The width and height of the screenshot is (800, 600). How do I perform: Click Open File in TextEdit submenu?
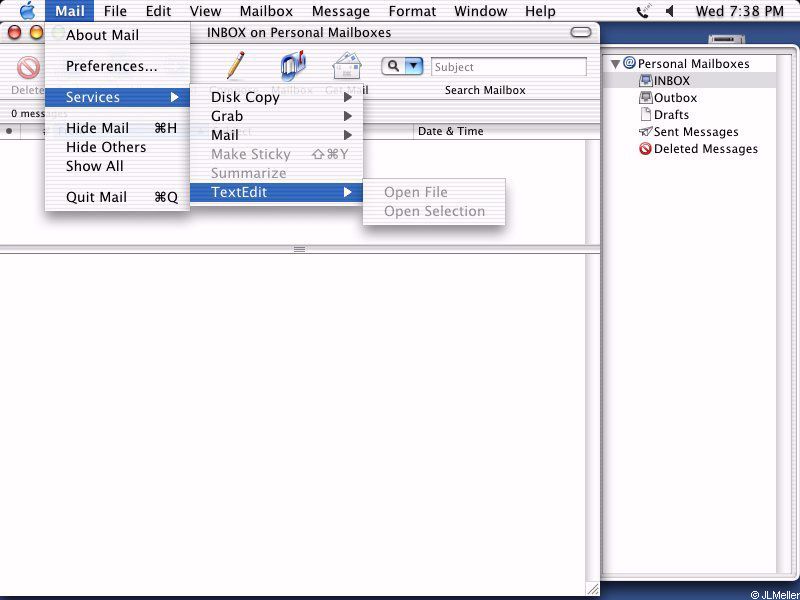point(434,192)
